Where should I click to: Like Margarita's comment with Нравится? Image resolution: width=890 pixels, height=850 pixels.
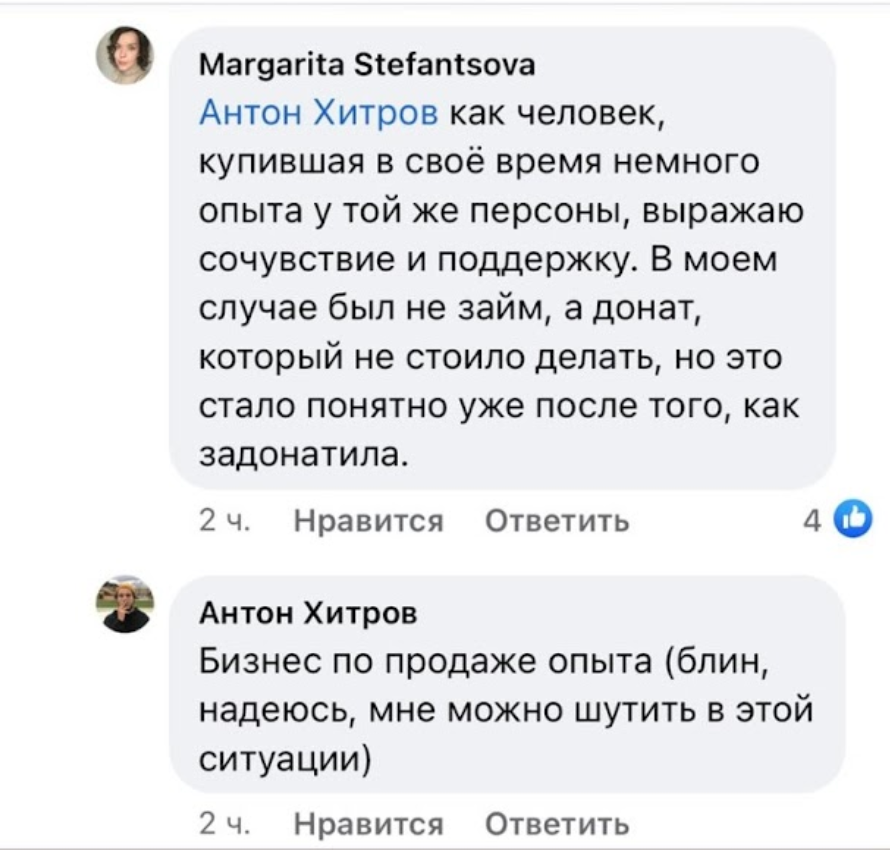(x=368, y=520)
